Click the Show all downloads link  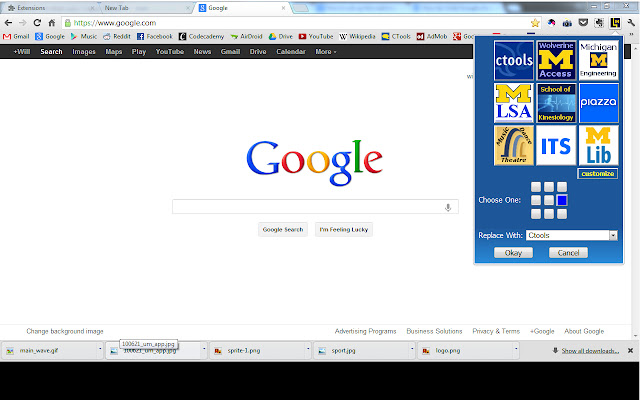pyautogui.click(x=590, y=351)
